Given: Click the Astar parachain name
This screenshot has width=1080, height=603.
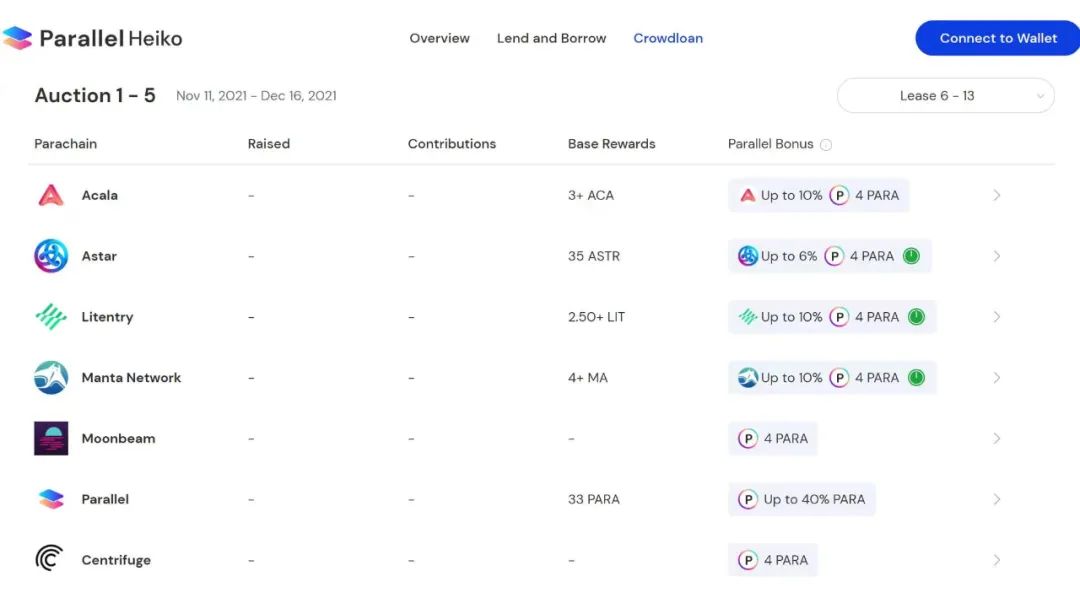Looking at the screenshot, I should (x=99, y=256).
